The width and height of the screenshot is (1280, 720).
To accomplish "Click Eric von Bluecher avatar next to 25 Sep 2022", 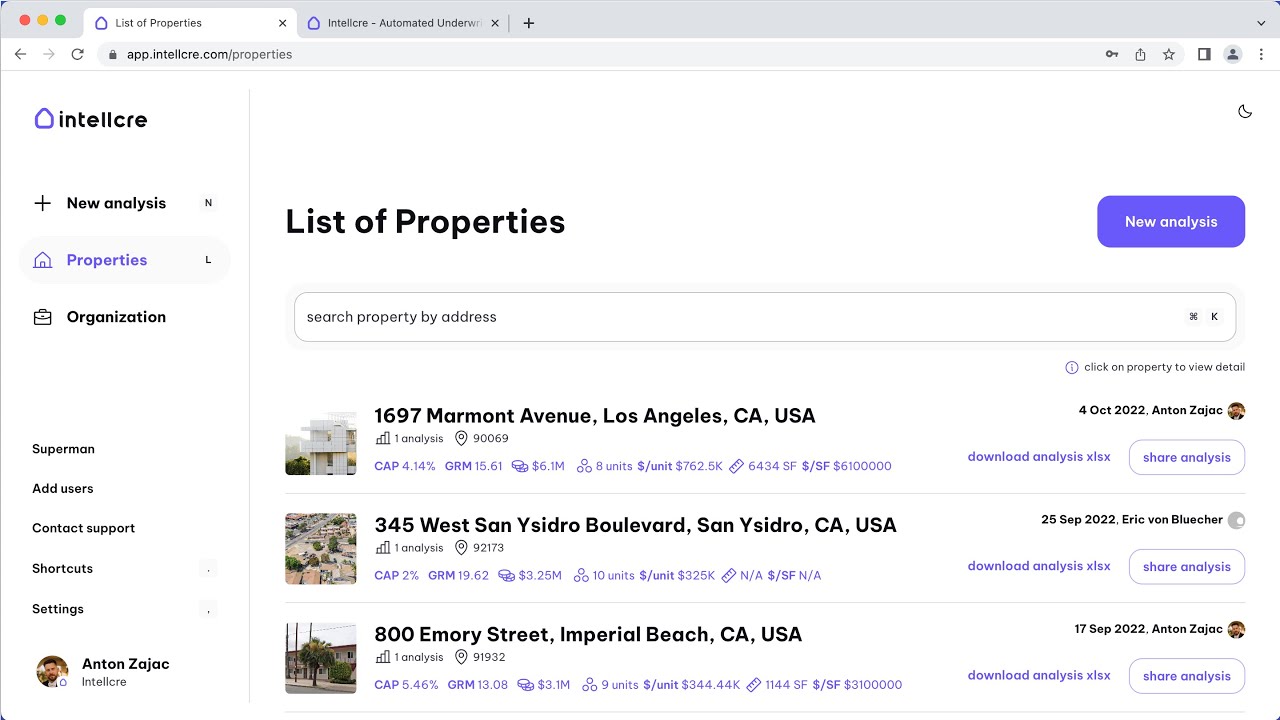I will pos(1236,520).
